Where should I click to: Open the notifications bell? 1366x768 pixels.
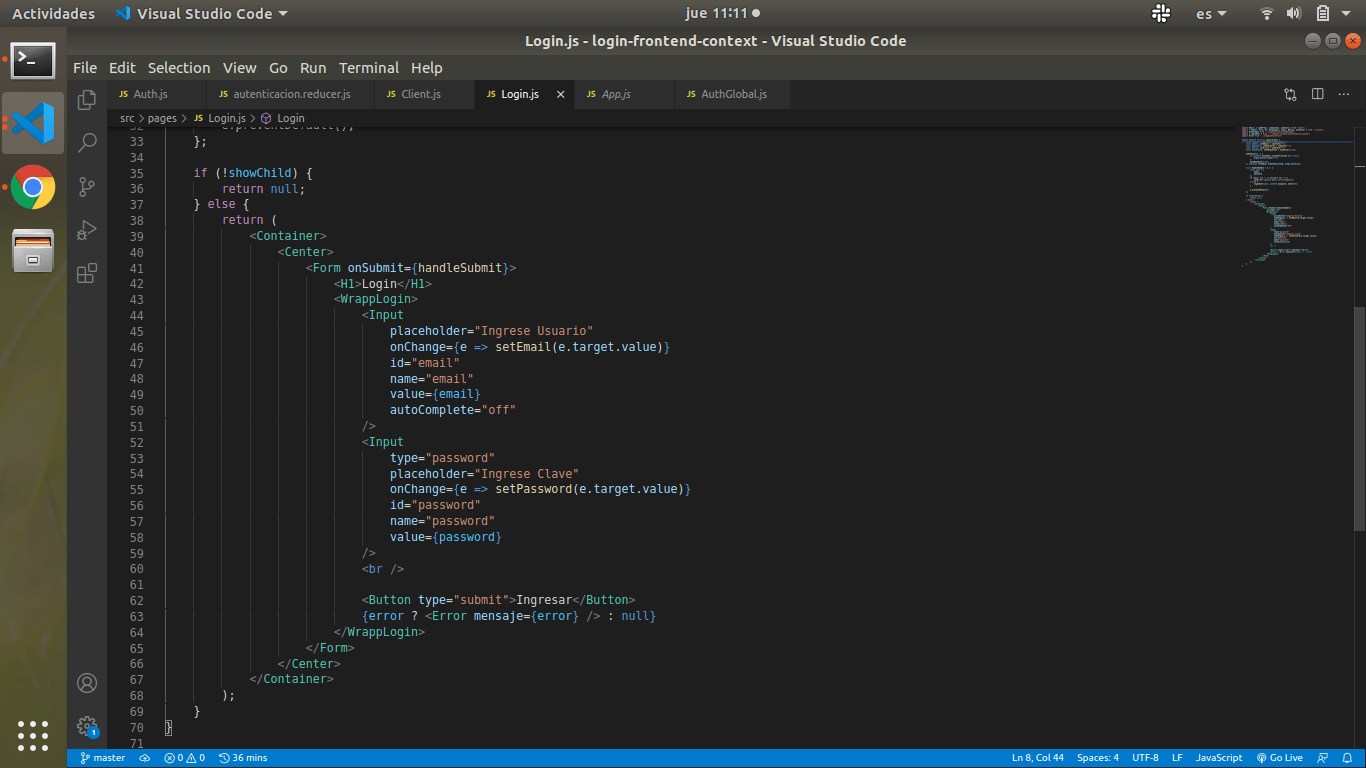click(1347, 758)
